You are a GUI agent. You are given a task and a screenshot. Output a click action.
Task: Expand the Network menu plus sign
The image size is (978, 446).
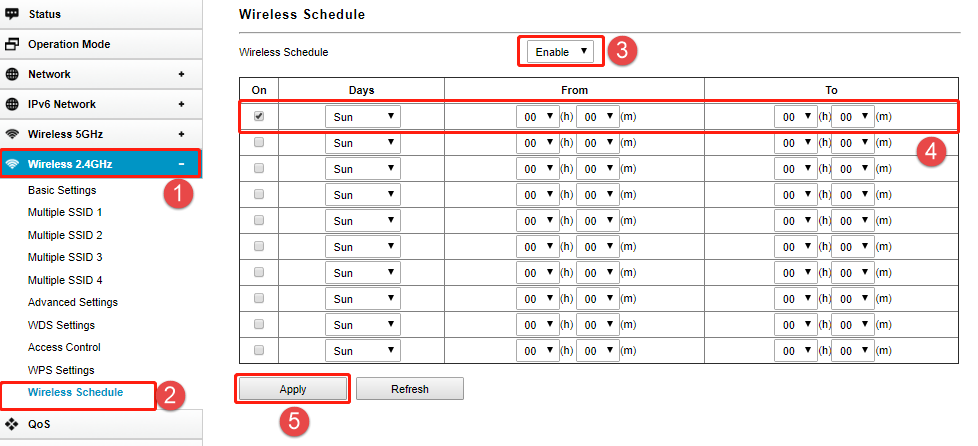coord(182,74)
